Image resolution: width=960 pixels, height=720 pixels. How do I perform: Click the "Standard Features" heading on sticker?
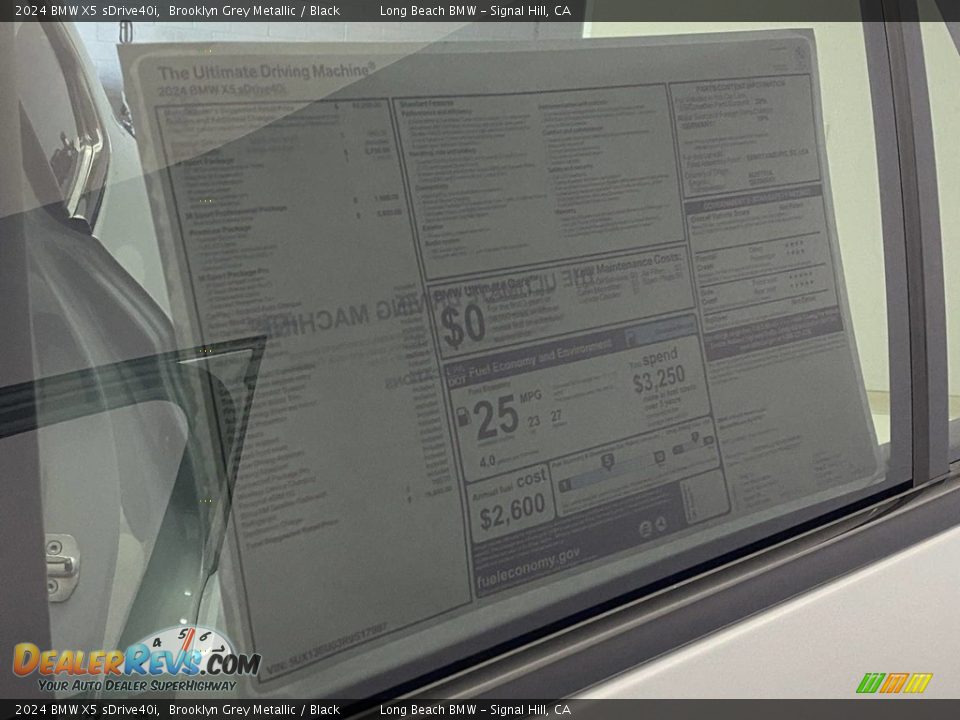(427, 105)
